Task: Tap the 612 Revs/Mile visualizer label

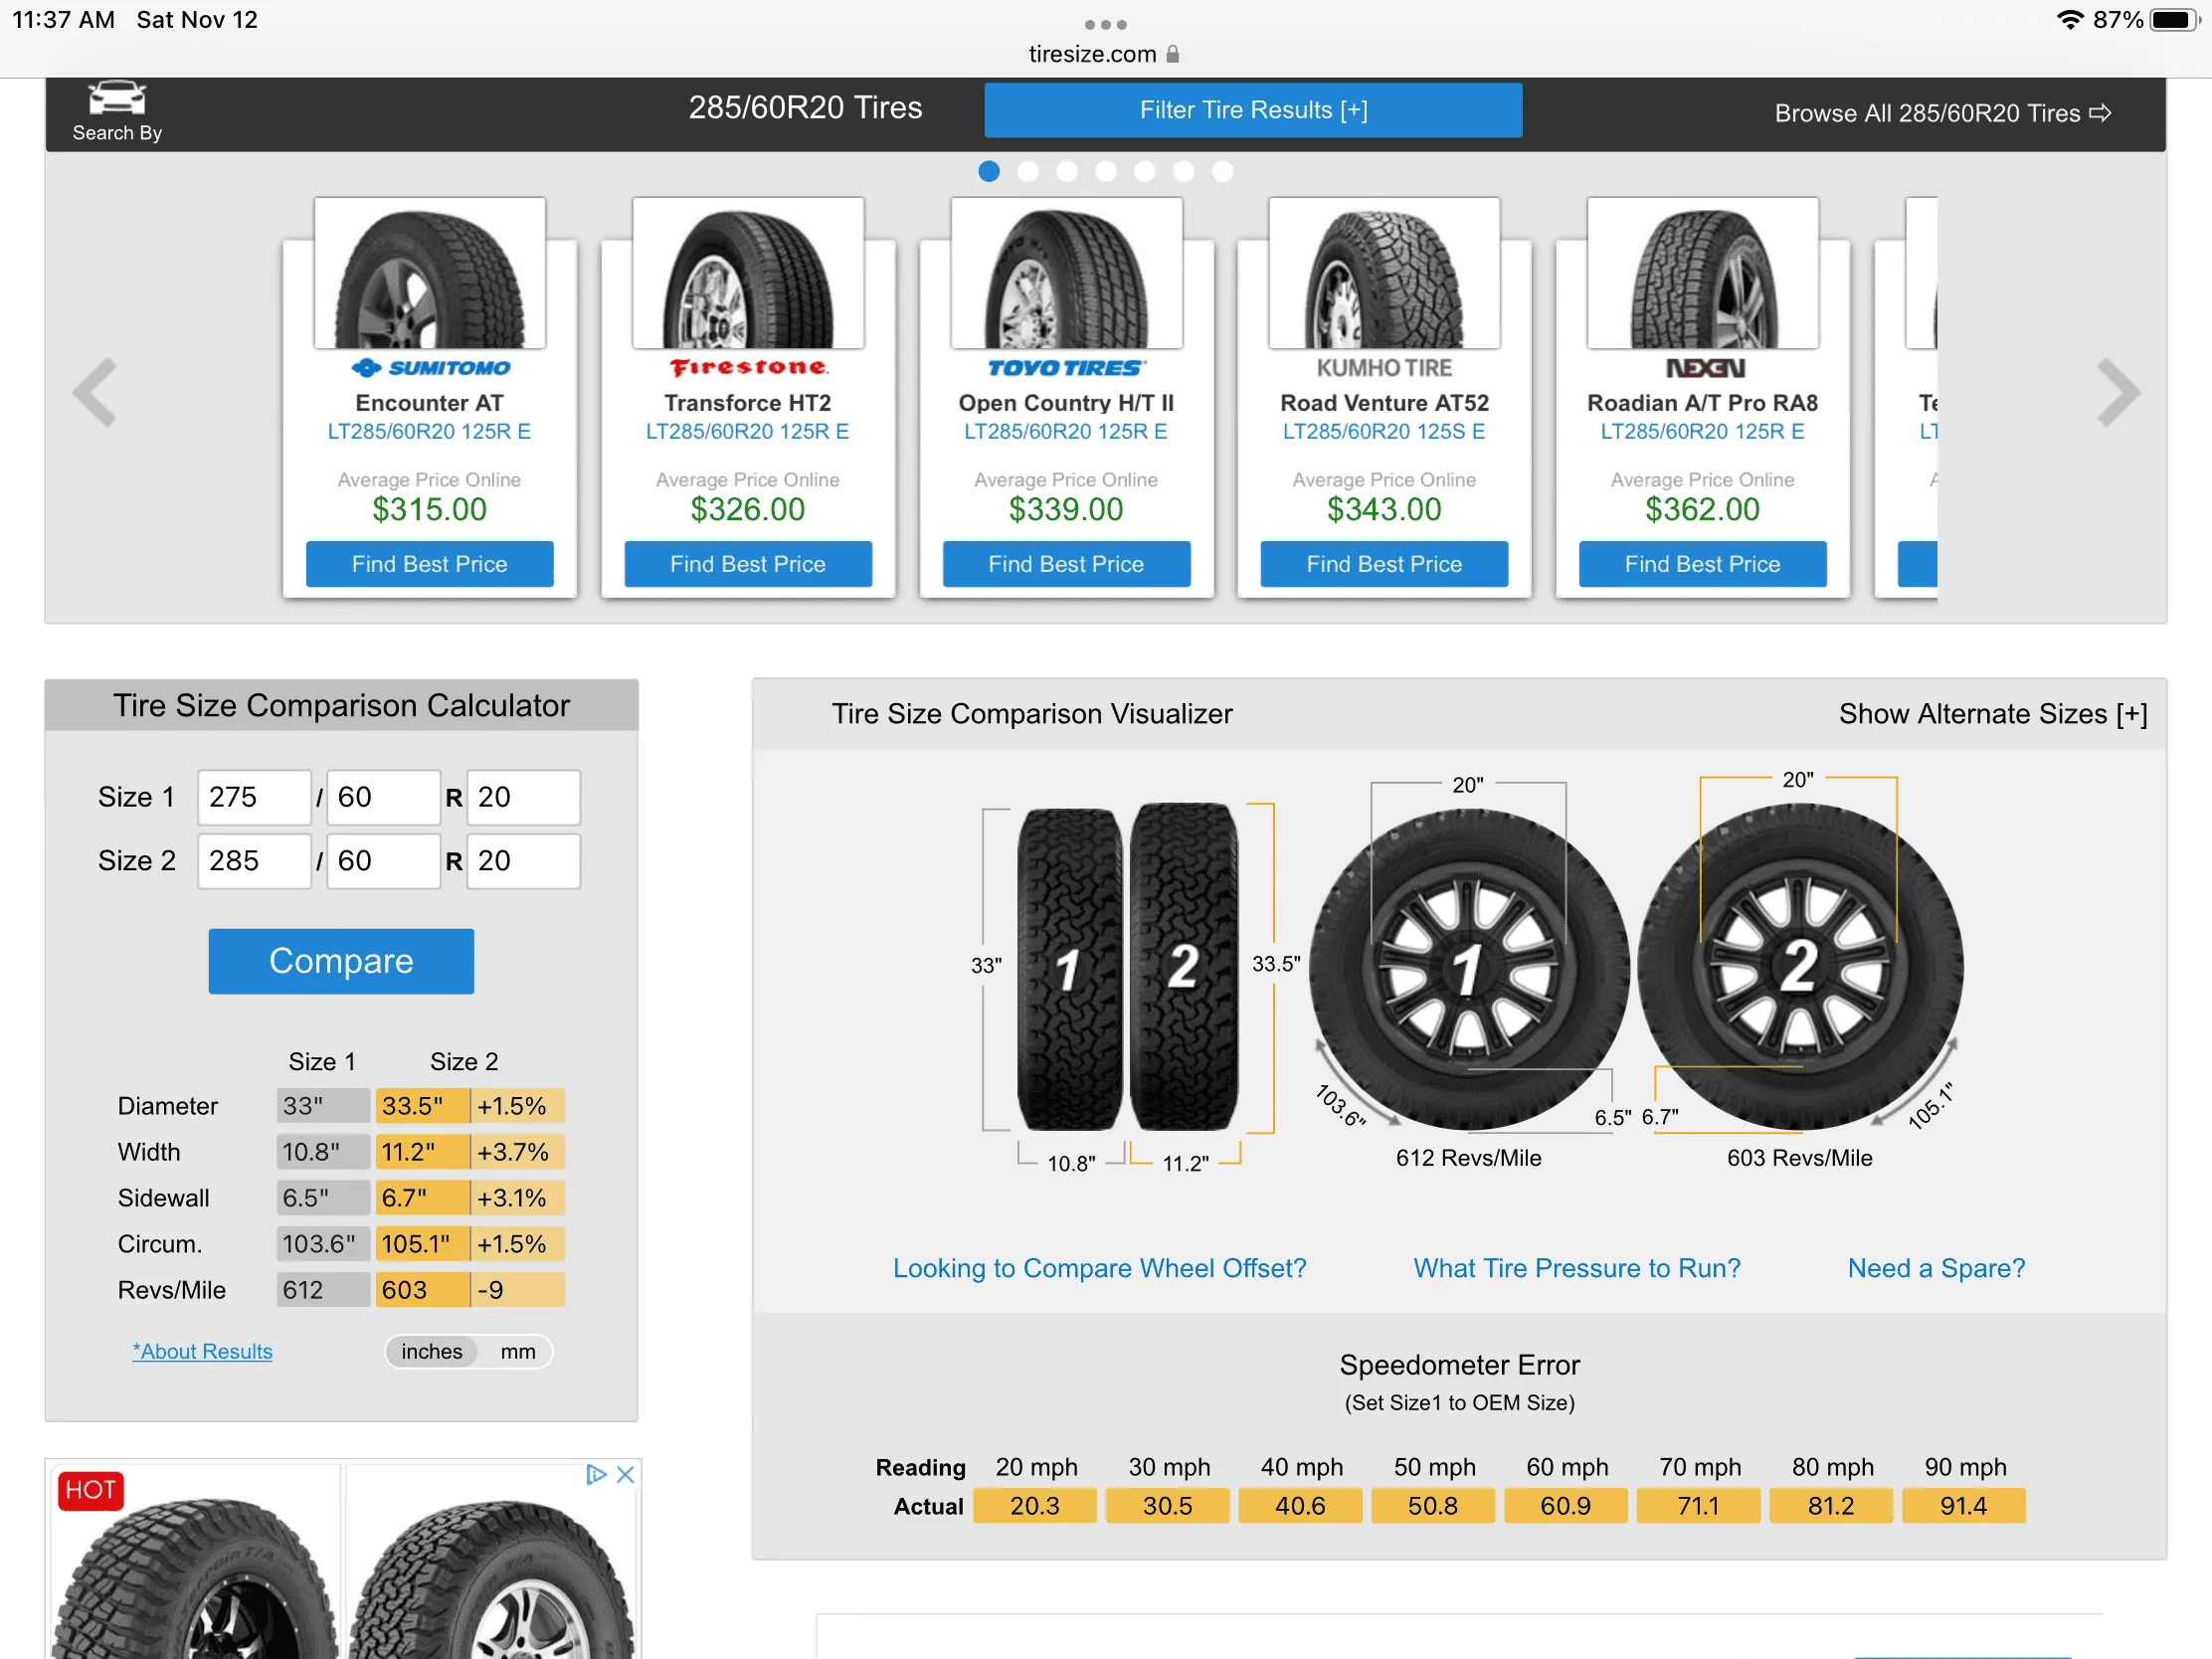Action: (1468, 1158)
